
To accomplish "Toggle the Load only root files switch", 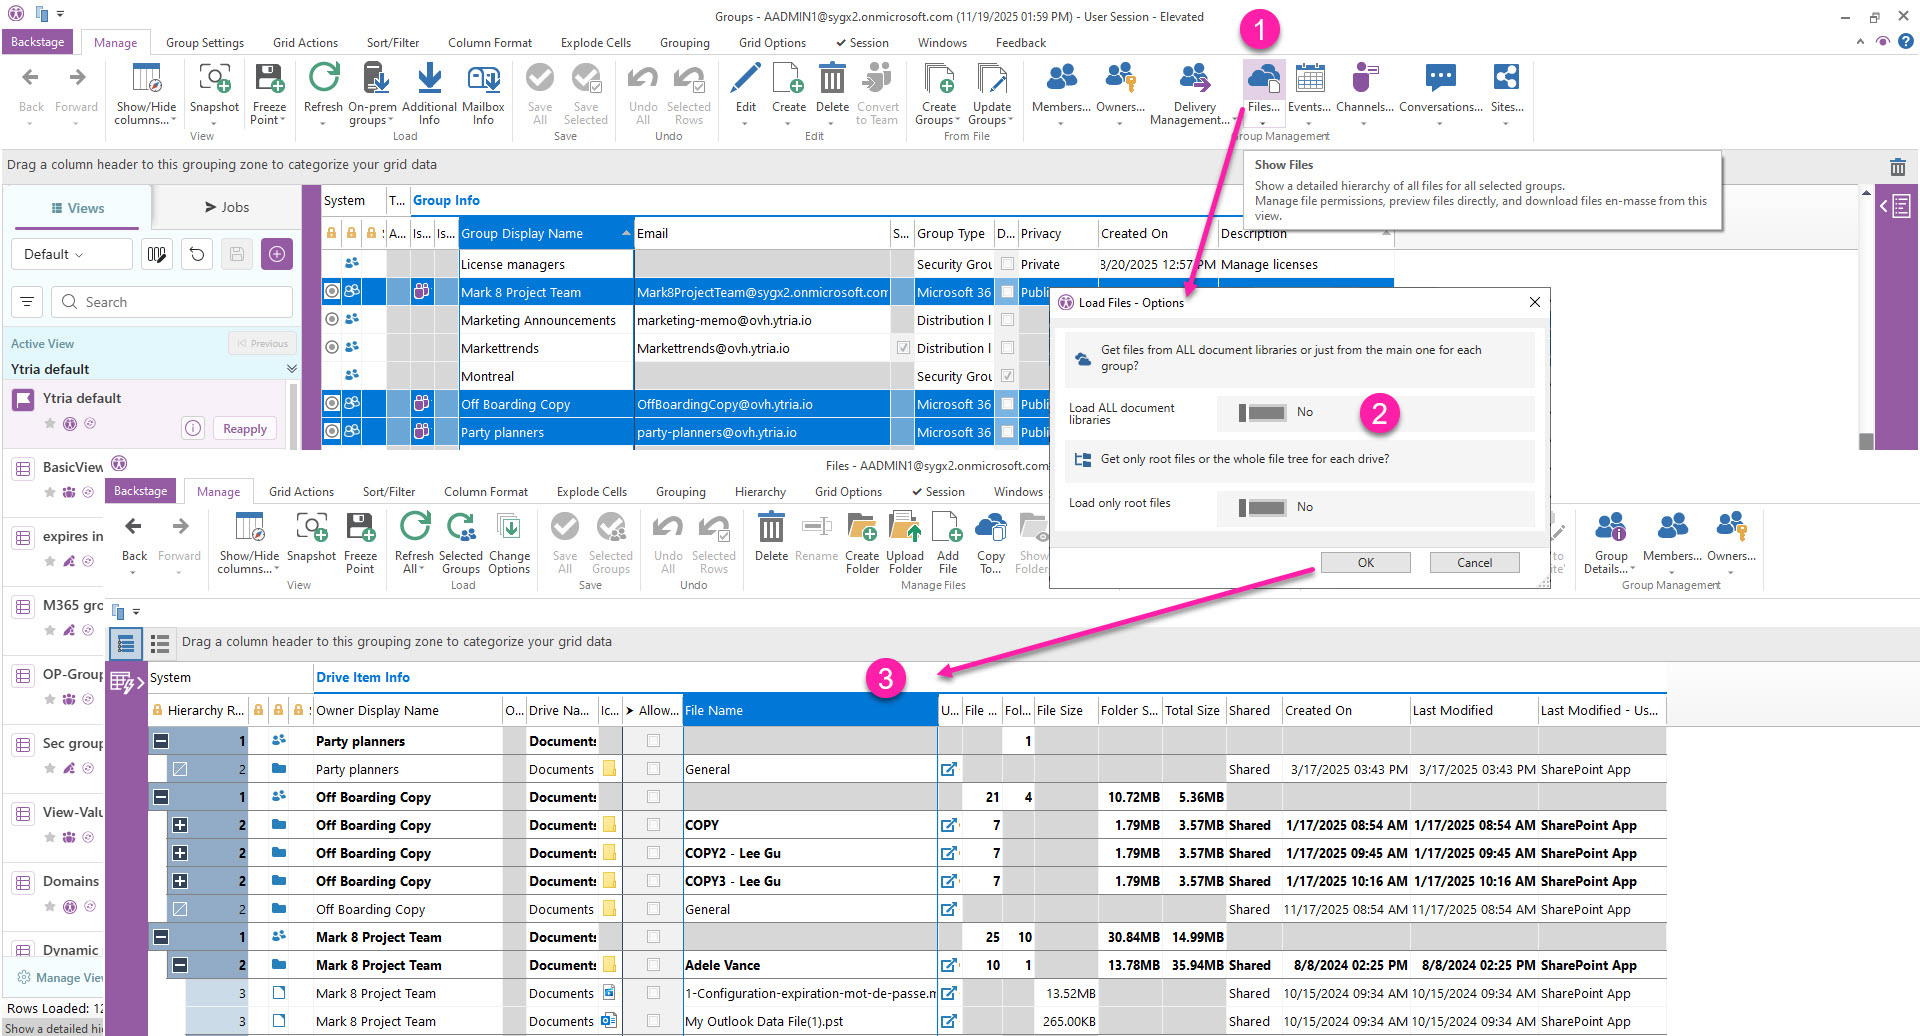I will click(1262, 508).
